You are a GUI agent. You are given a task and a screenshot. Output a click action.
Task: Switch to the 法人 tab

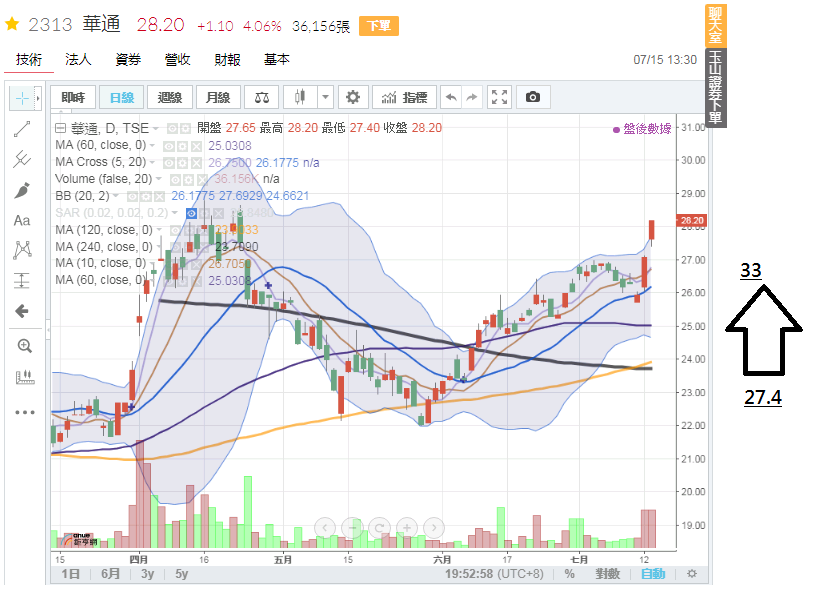(x=78, y=60)
